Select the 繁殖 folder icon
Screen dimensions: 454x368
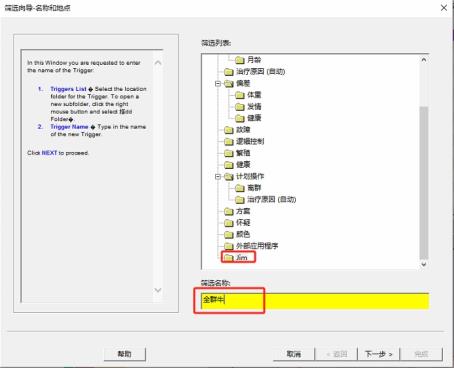coord(229,153)
